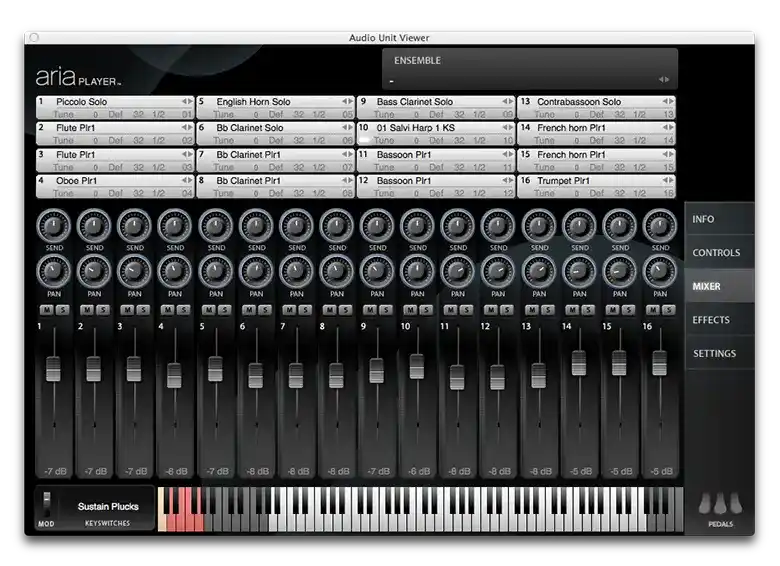Viewport: 780px width, 566px height.
Task: Mute mixer channel 4
Action: 168,310
